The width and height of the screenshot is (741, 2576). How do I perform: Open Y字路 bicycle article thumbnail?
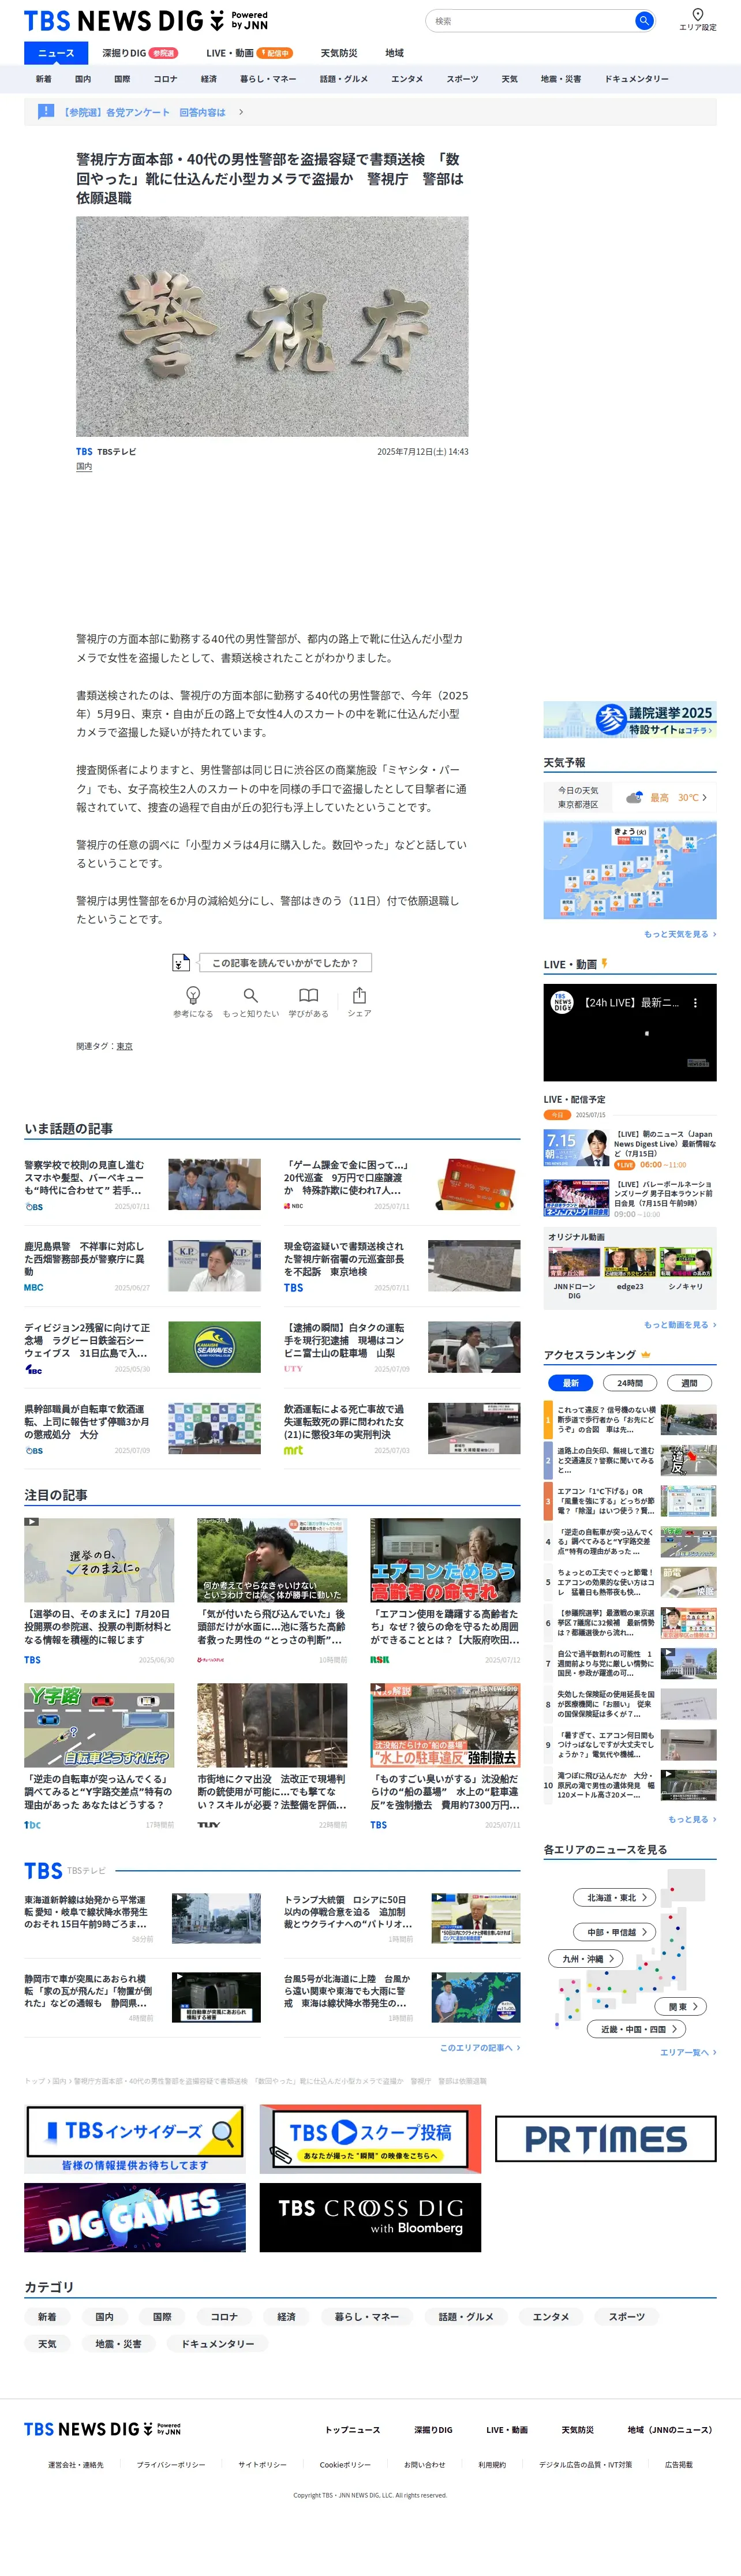click(x=99, y=1725)
